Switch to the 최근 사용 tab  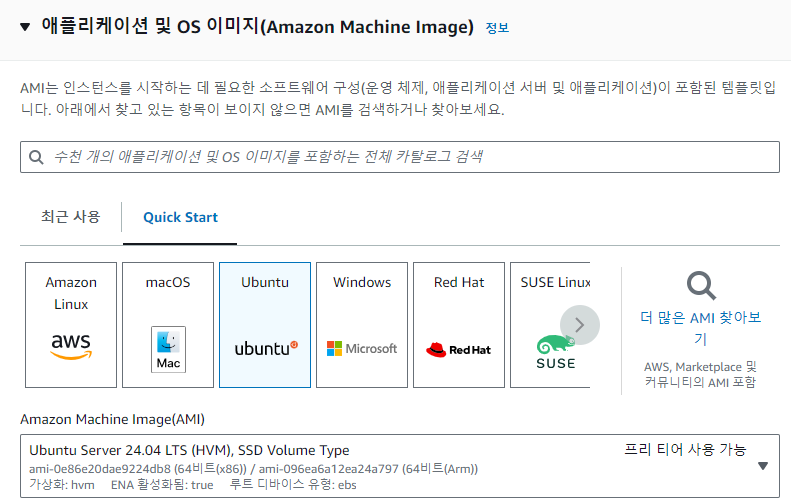pos(71,217)
